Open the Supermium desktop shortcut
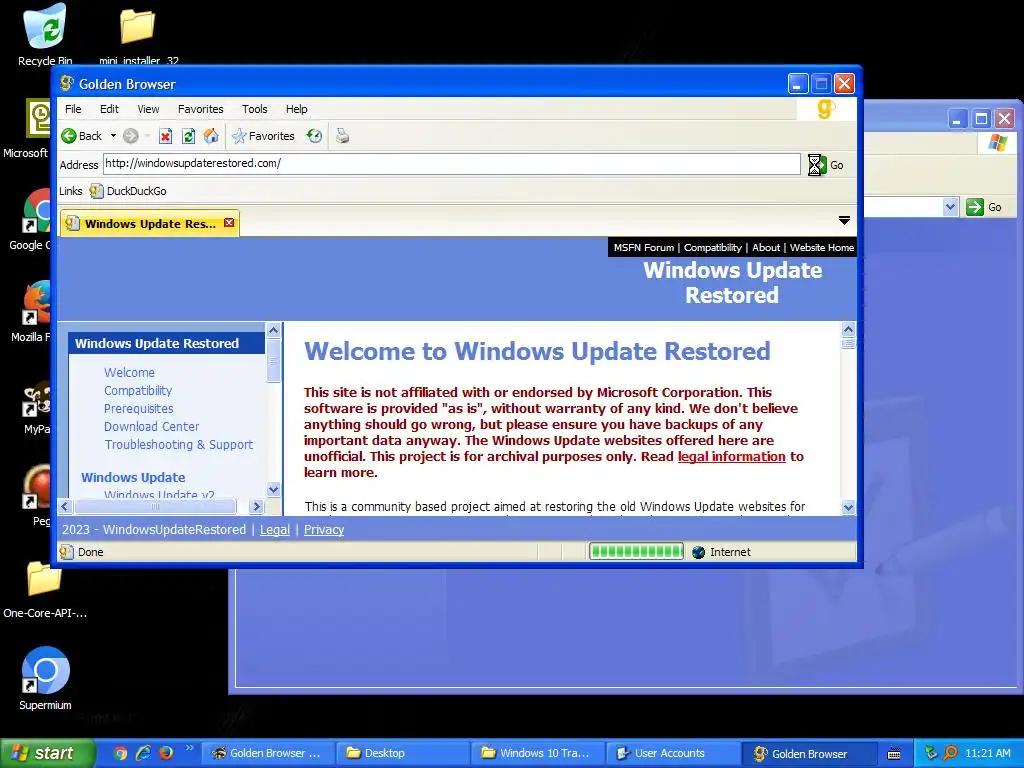 [x=45, y=678]
